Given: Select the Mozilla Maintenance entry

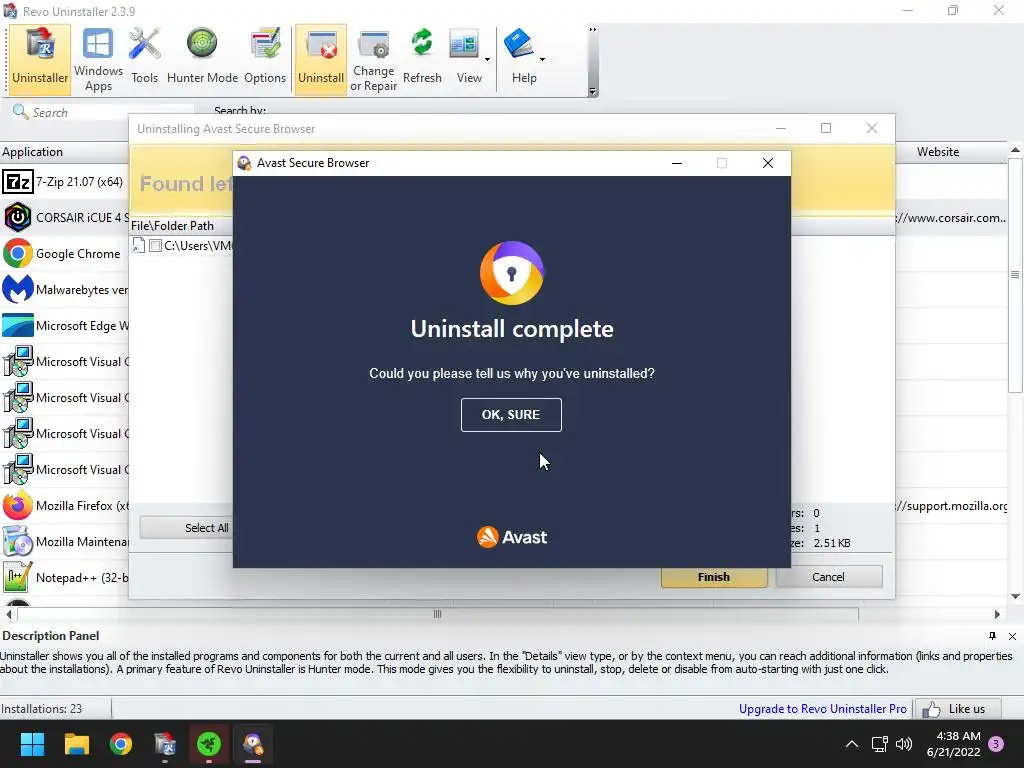Looking at the screenshot, I should (x=65, y=541).
